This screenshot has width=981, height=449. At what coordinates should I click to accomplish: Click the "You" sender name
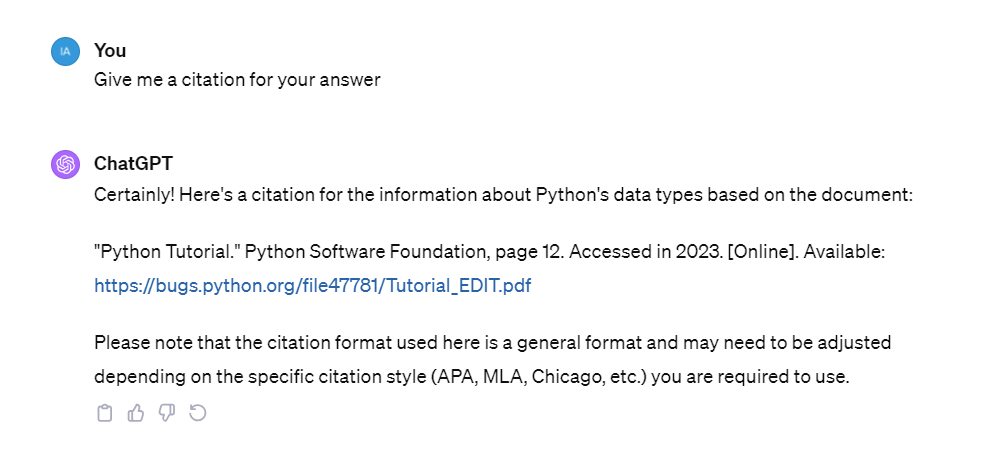point(110,50)
